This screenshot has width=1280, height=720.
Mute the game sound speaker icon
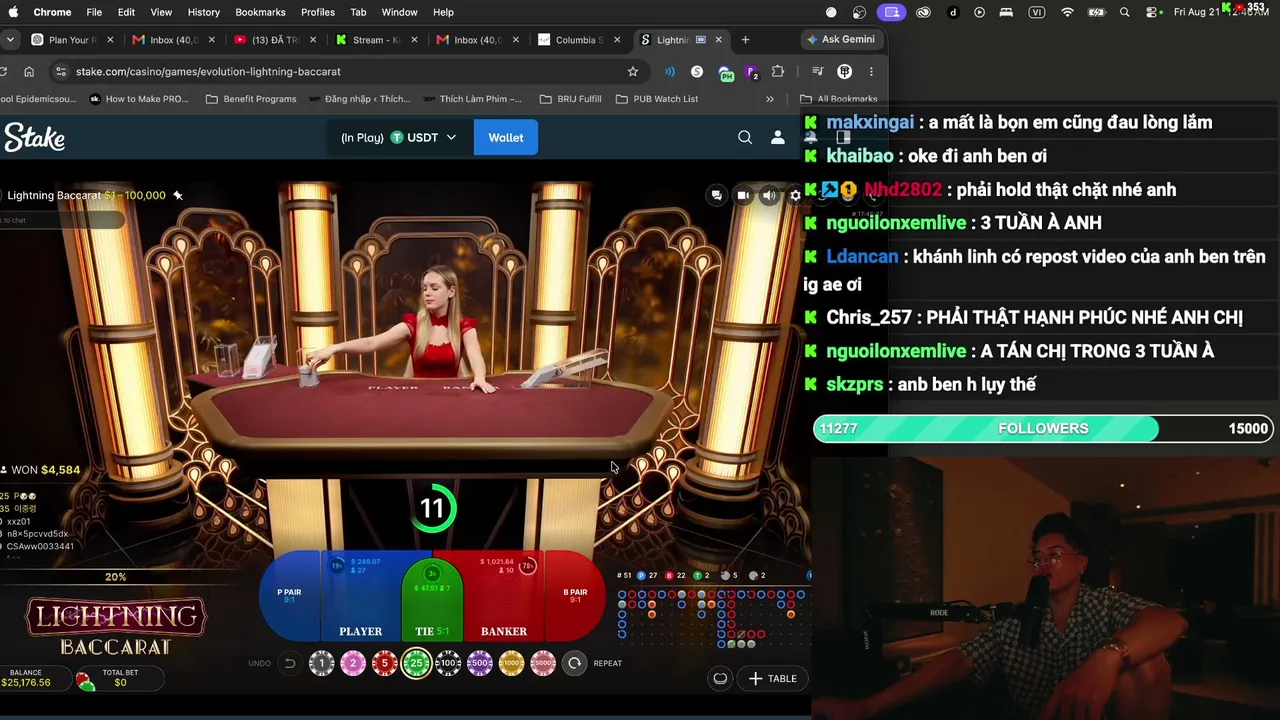tap(769, 195)
